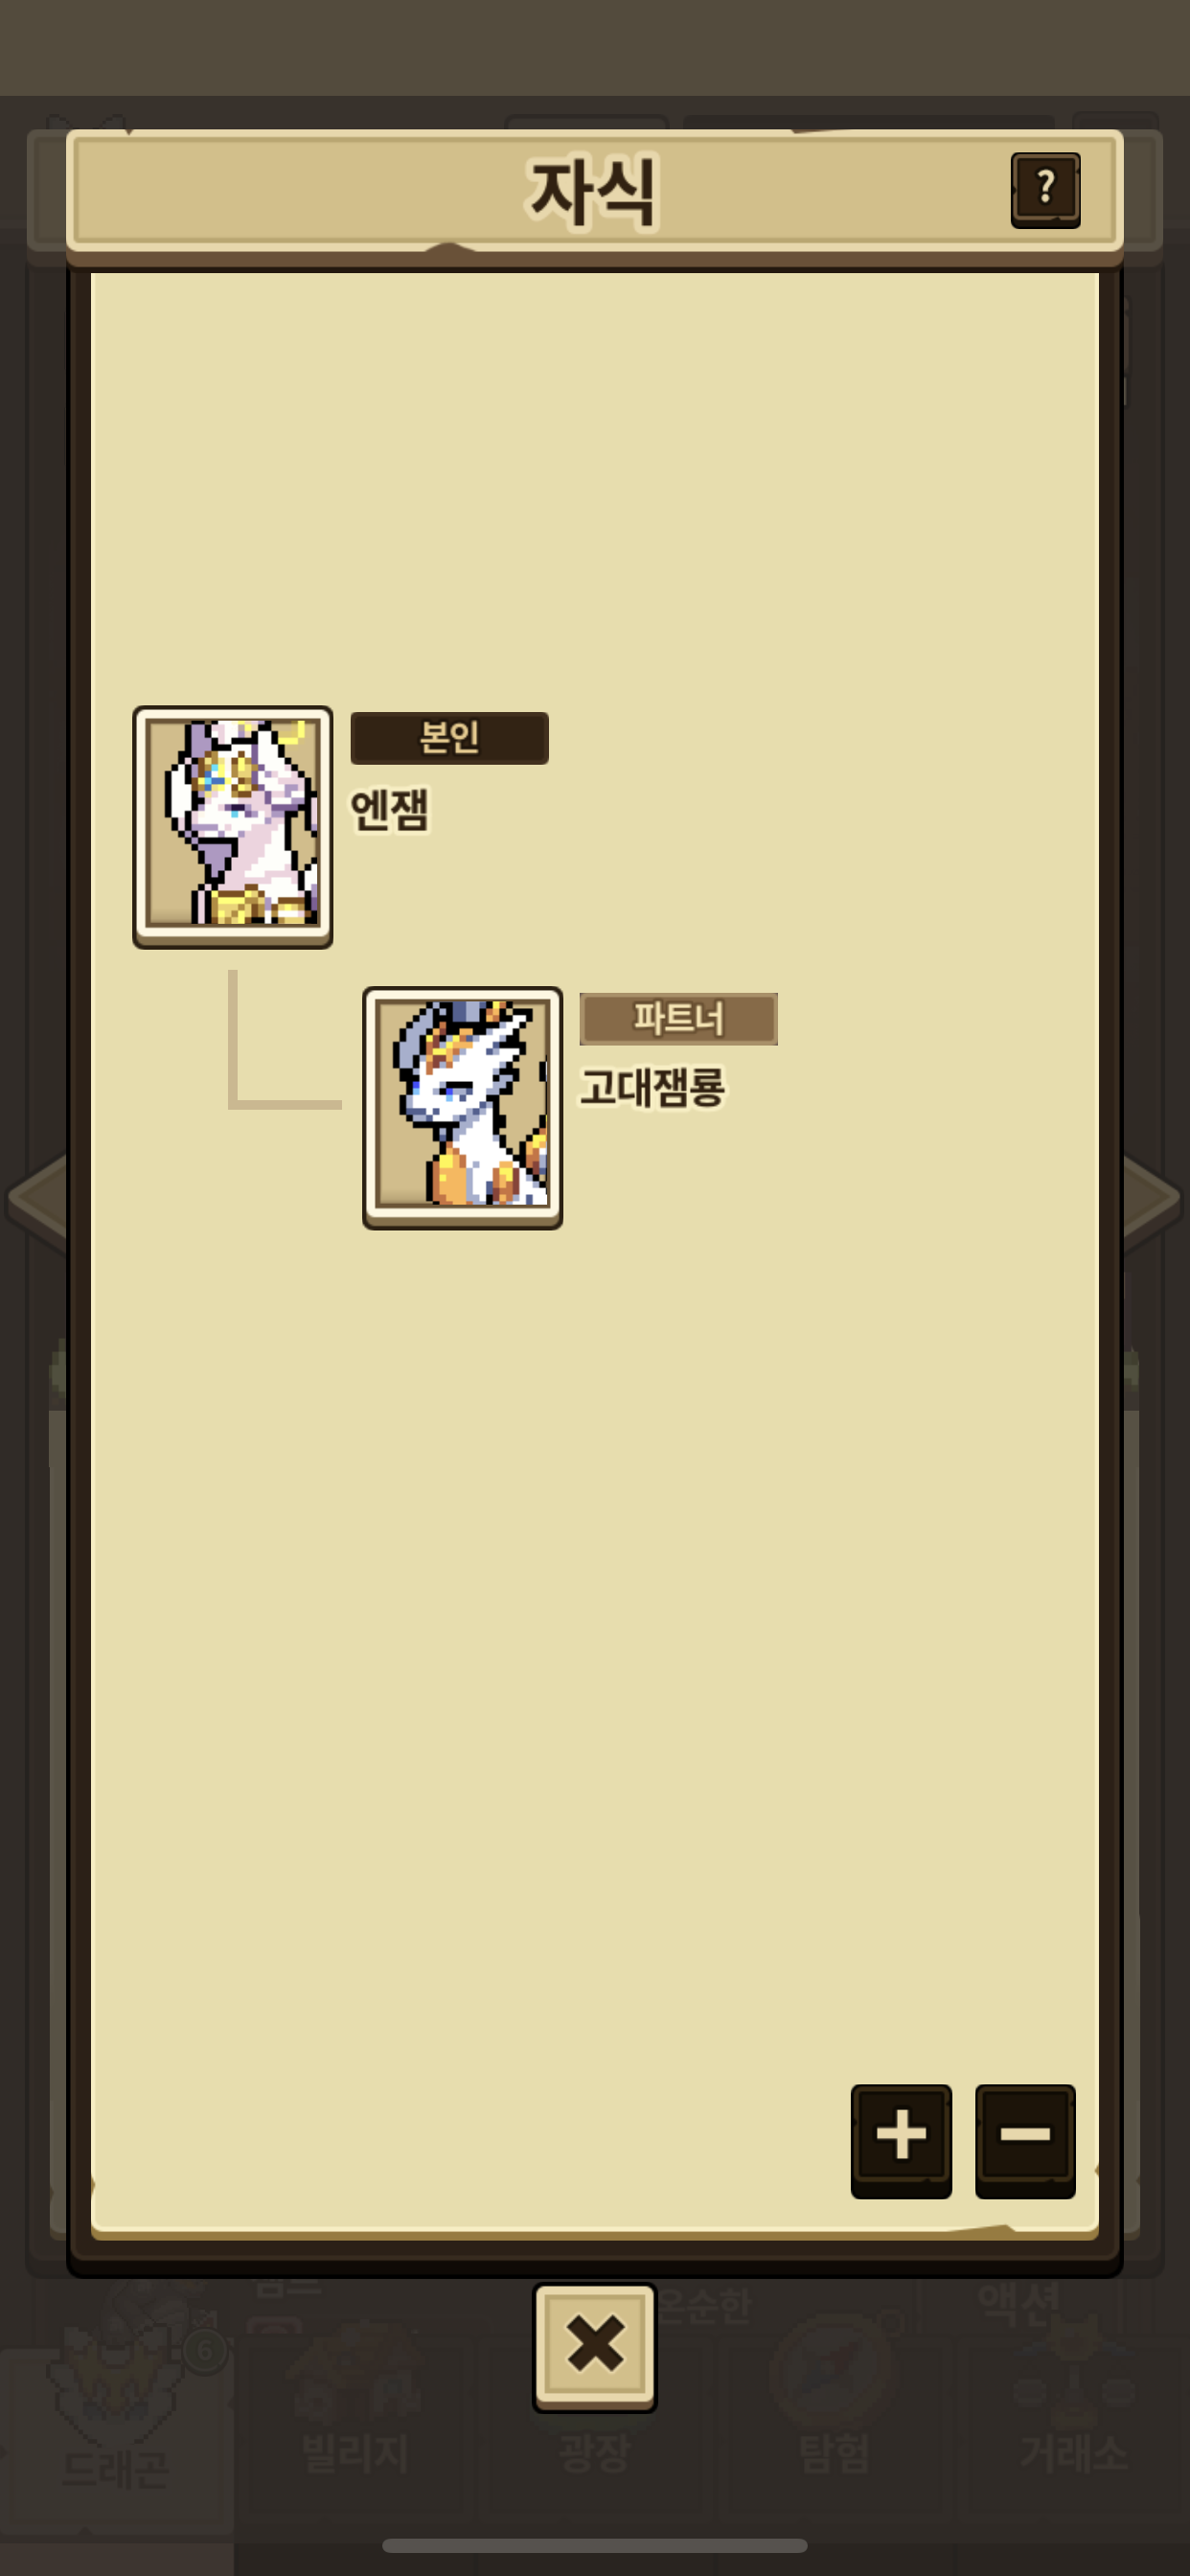Screen dimensions: 1190x2576
Task: Zoom out with the minus button
Action: 1025,2141
